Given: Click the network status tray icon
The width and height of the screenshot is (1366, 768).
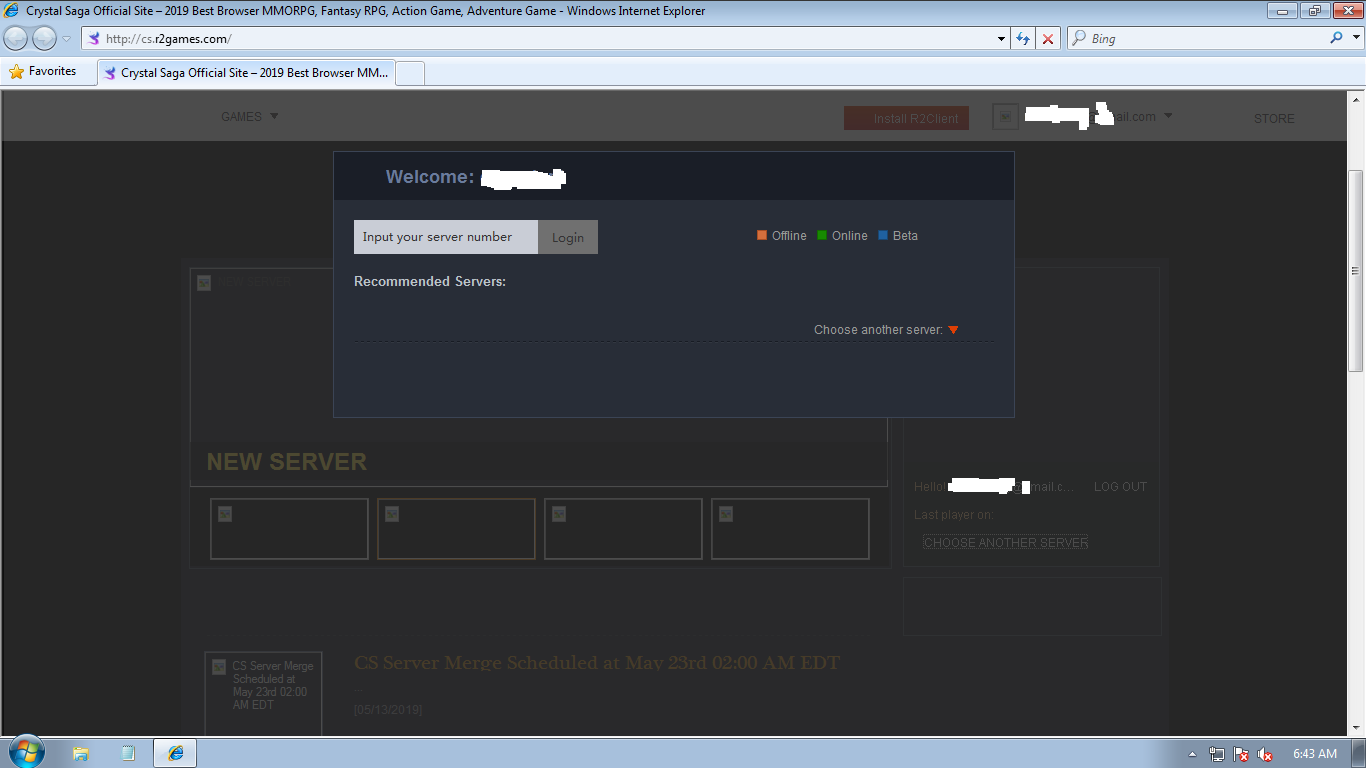Looking at the screenshot, I should click(1217, 754).
